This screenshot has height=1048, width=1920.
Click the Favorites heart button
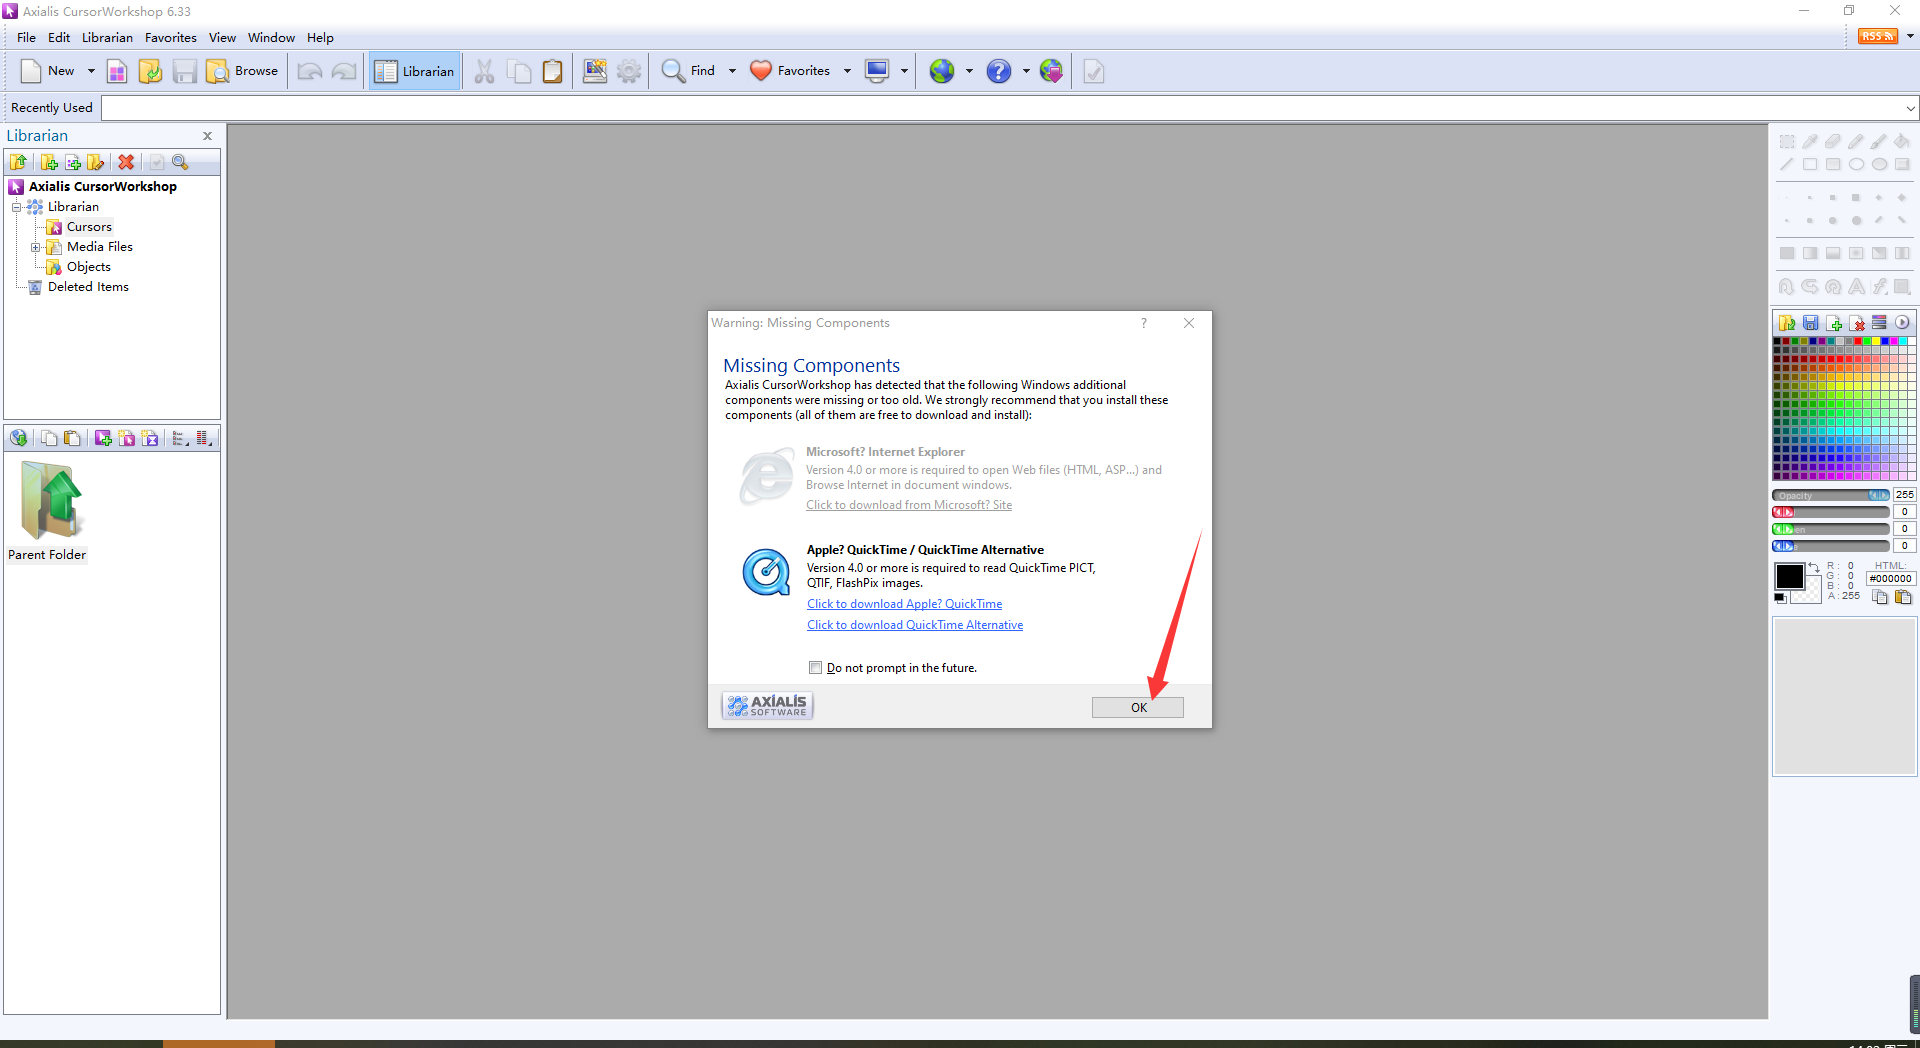coord(790,71)
